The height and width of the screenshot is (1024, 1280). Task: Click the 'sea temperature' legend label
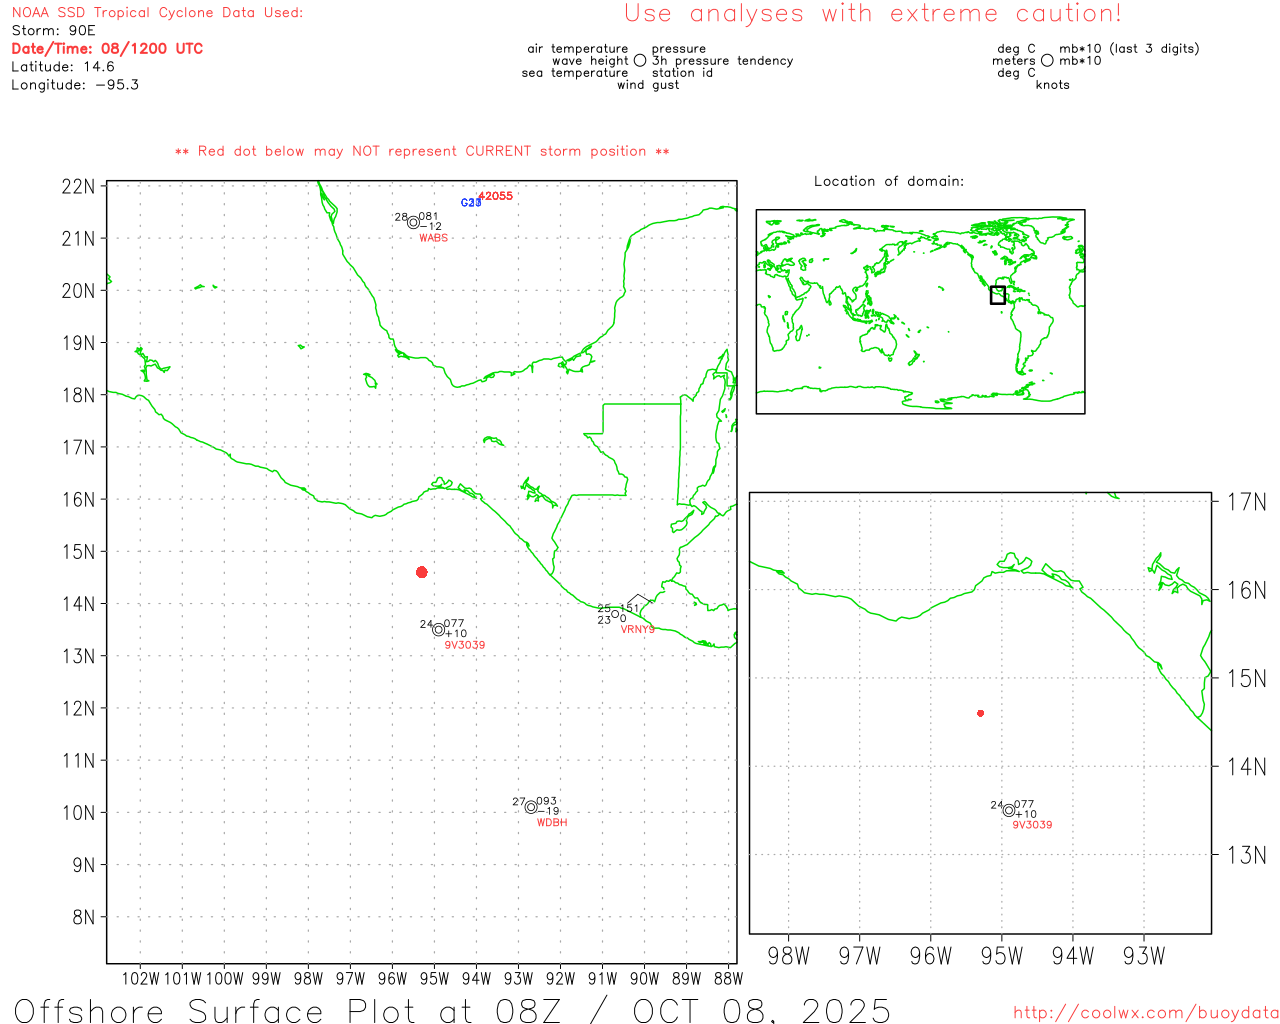coord(575,73)
